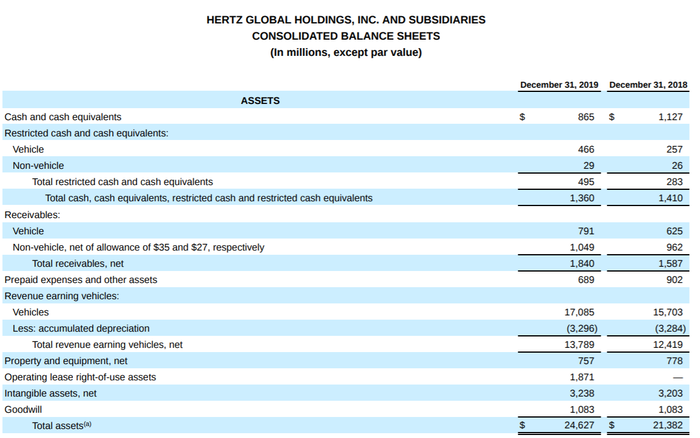Select the 'CONSOLIDATED BALANCE SHEETS' heading
Image resolution: width=700 pixels, height=438 pixels.
pyautogui.click(x=346, y=36)
